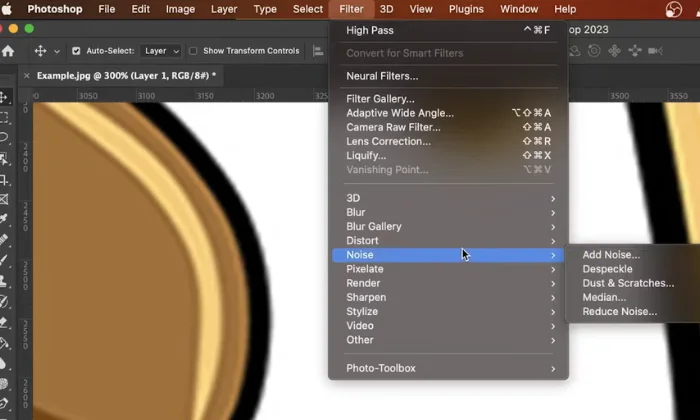Click the align left edges icon
The image size is (700, 420).
coord(318,51)
